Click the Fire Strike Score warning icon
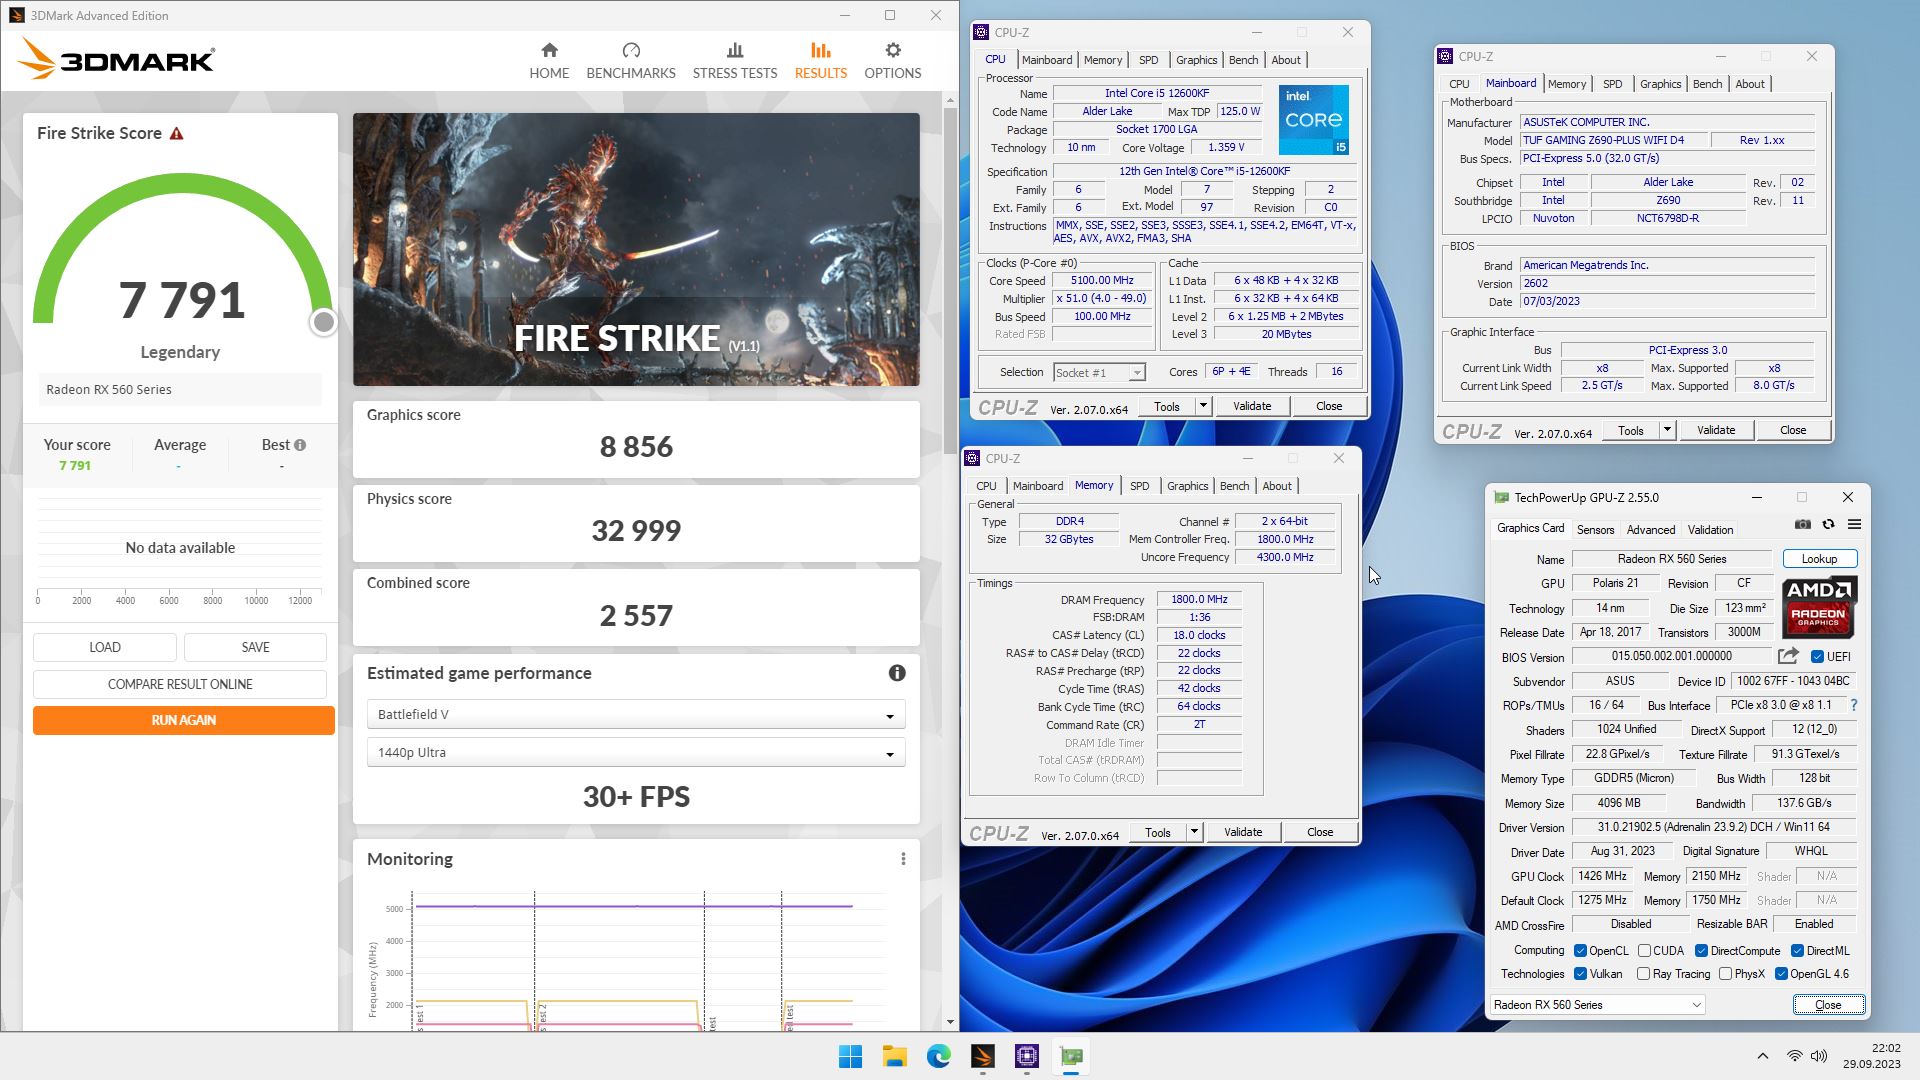Viewport: 1920px width, 1080px height. pos(177,133)
